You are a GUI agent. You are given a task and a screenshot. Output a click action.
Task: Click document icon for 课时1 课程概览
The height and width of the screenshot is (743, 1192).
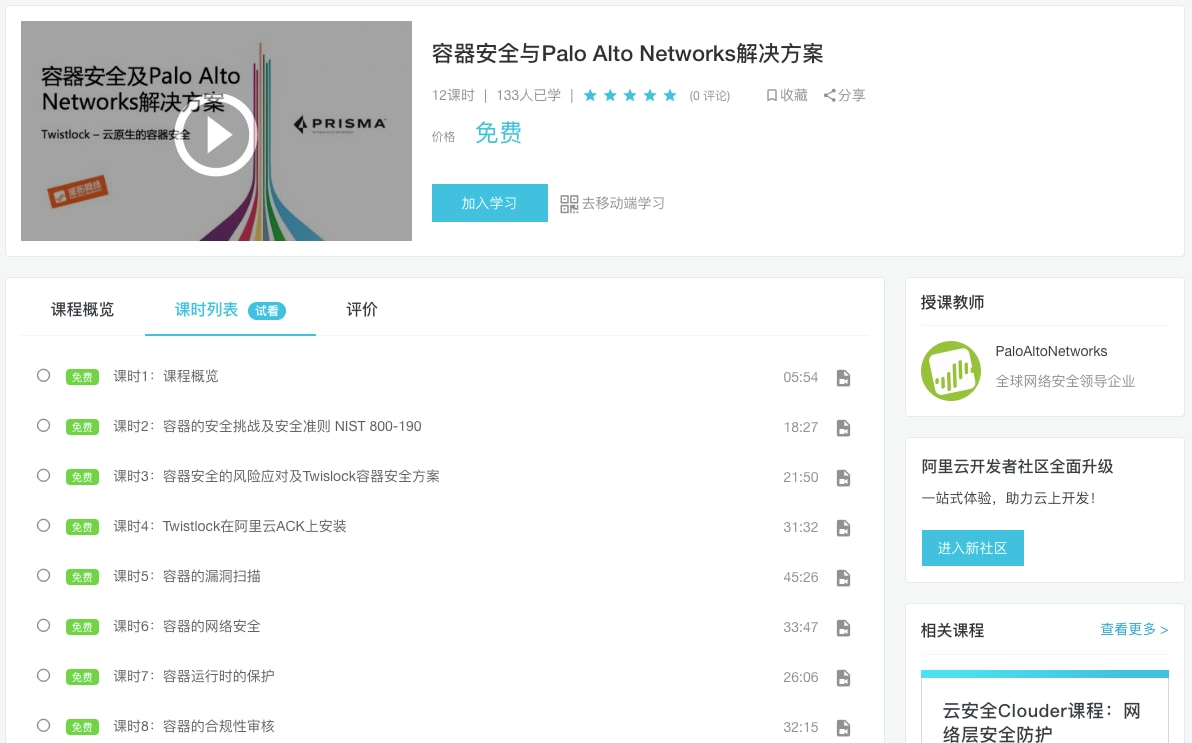pyautogui.click(x=843, y=378)
